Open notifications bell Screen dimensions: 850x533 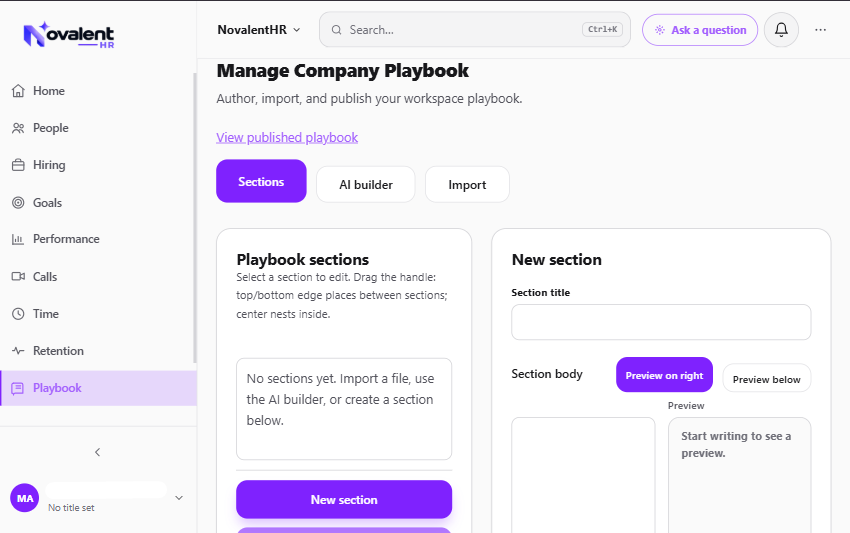[x=781, y=30]
